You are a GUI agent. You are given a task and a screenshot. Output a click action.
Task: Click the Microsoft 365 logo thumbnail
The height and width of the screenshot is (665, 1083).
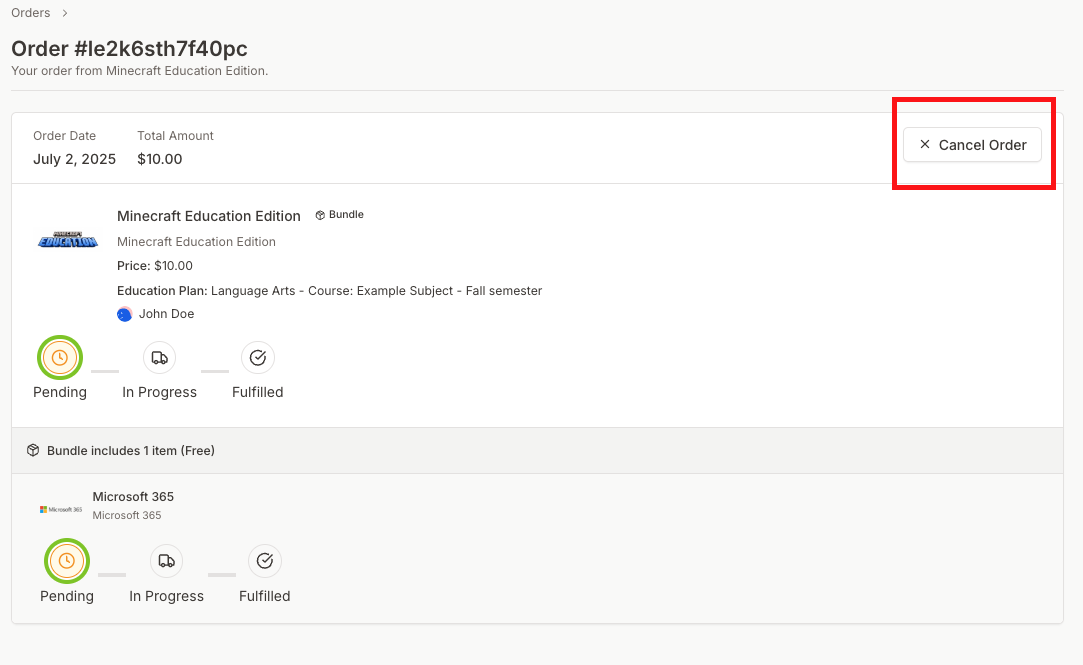coord(61,509)
